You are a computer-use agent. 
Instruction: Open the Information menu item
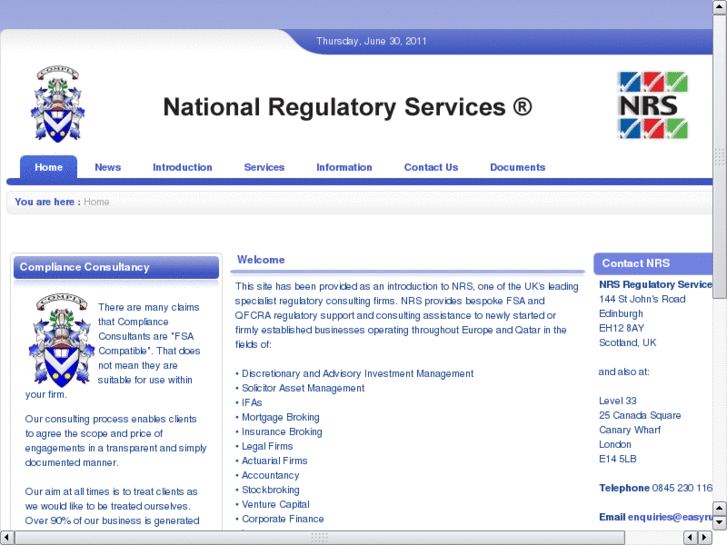[x=344, y=167]
